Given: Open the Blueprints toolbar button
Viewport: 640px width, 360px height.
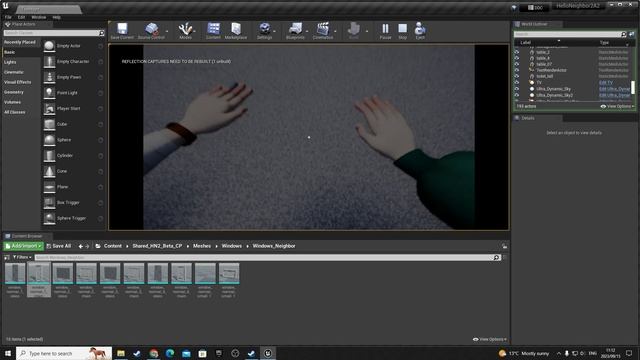Looking at the screenshot, I should click(295, 31).
